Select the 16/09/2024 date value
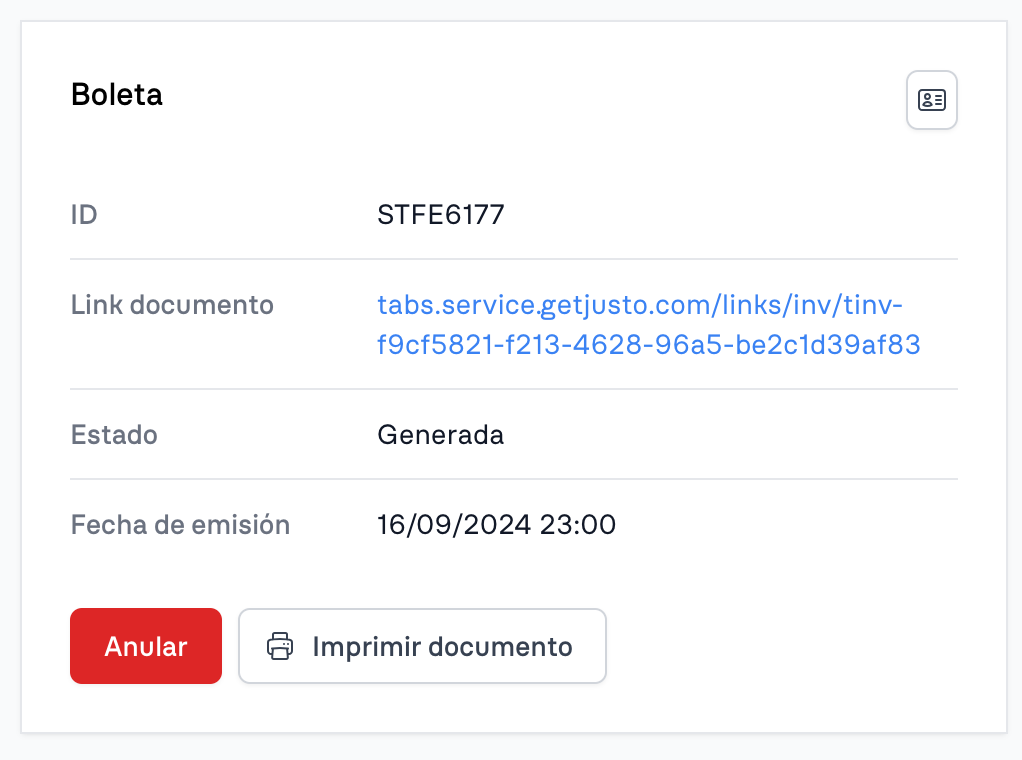The width and height of the screenshot is (1022, 760). click(x=454, y=525)
